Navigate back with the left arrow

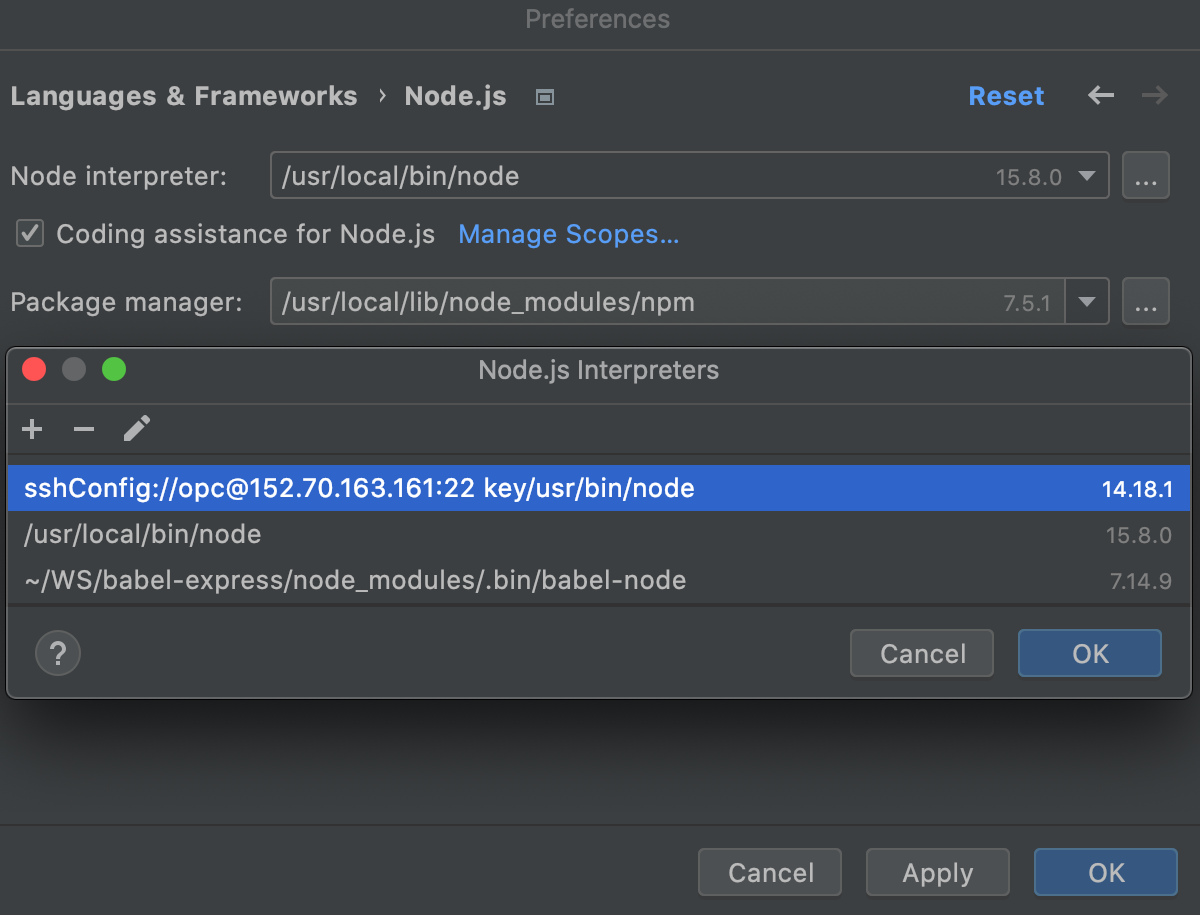[x=1100, y=95]
